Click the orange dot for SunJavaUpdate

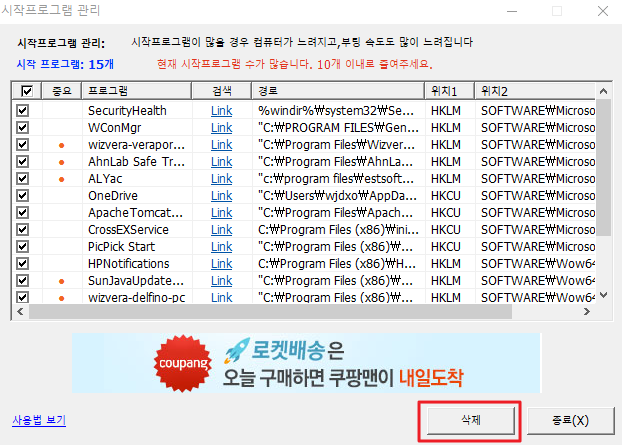(x=61, y=281)
